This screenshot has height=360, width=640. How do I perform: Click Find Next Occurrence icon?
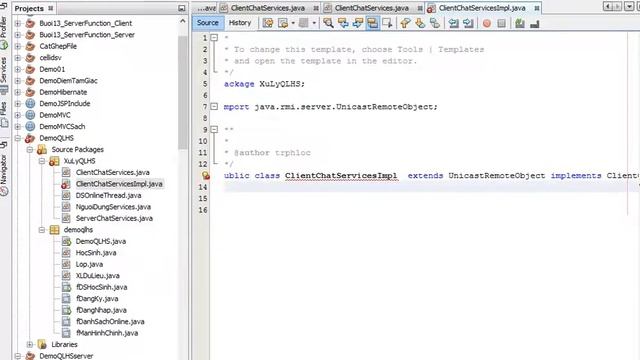coord(358,23)
